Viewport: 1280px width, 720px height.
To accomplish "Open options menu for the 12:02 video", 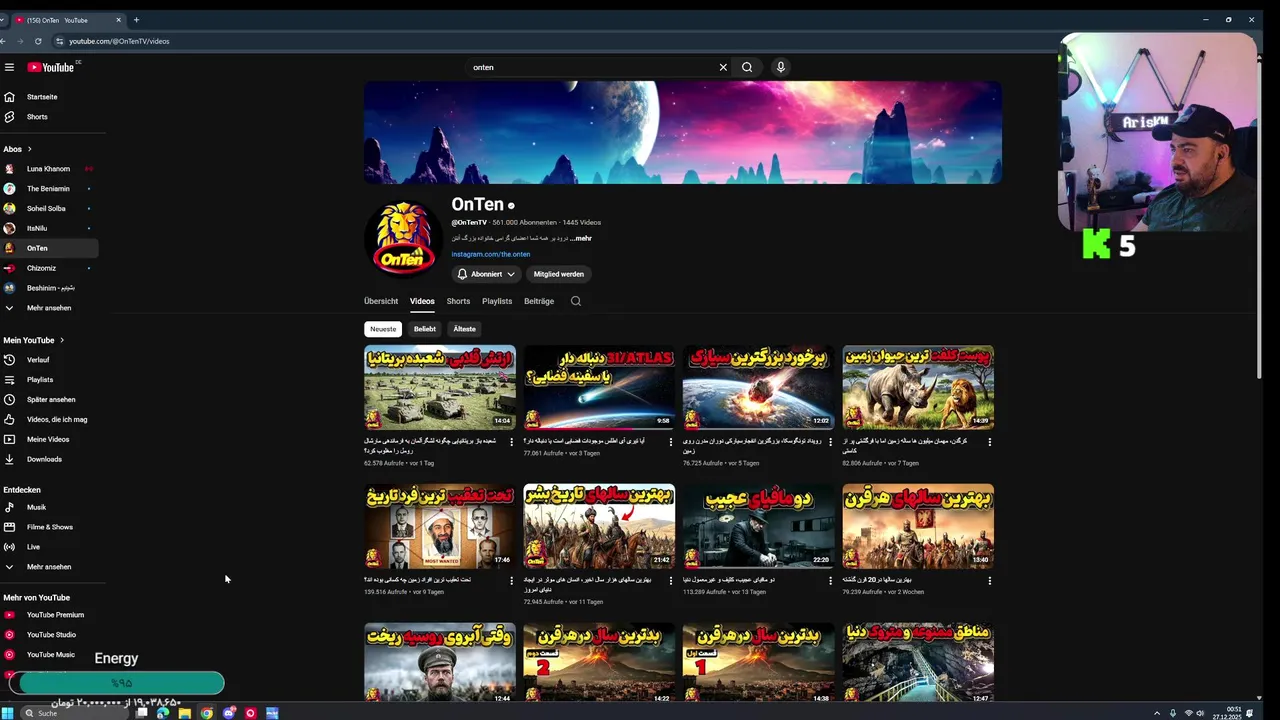I will tap(830, 441).
